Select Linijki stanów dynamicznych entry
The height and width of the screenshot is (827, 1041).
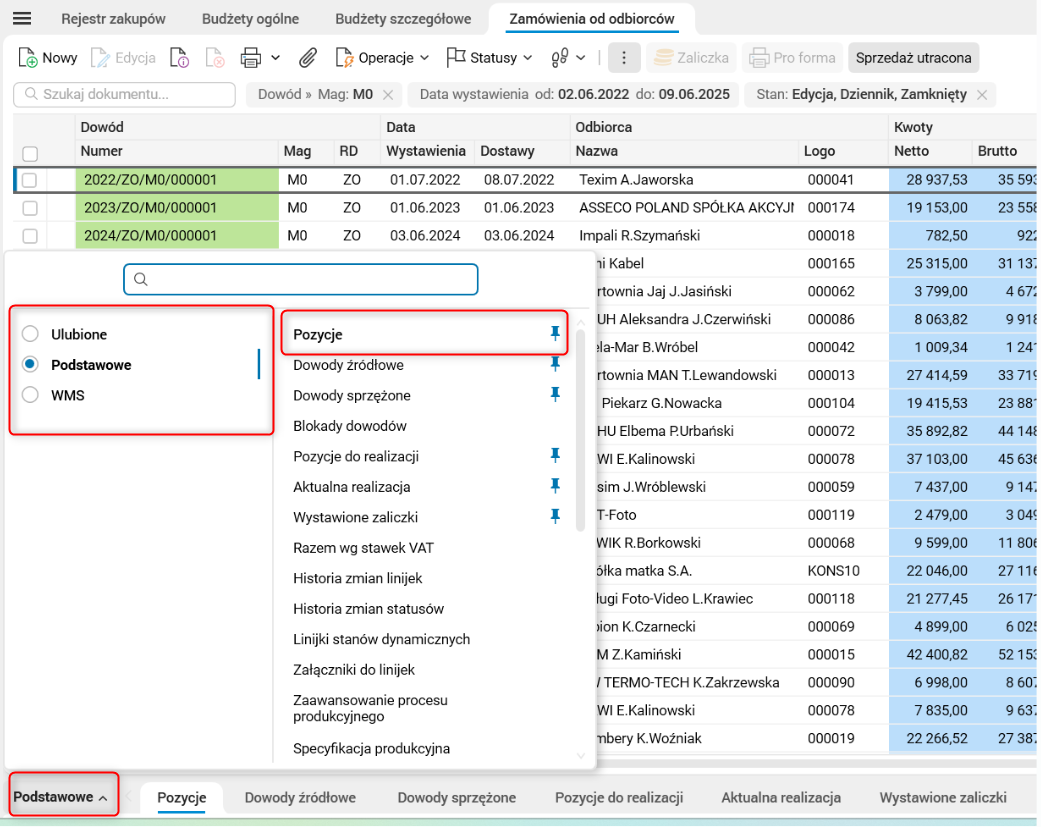tap(381, 639)
